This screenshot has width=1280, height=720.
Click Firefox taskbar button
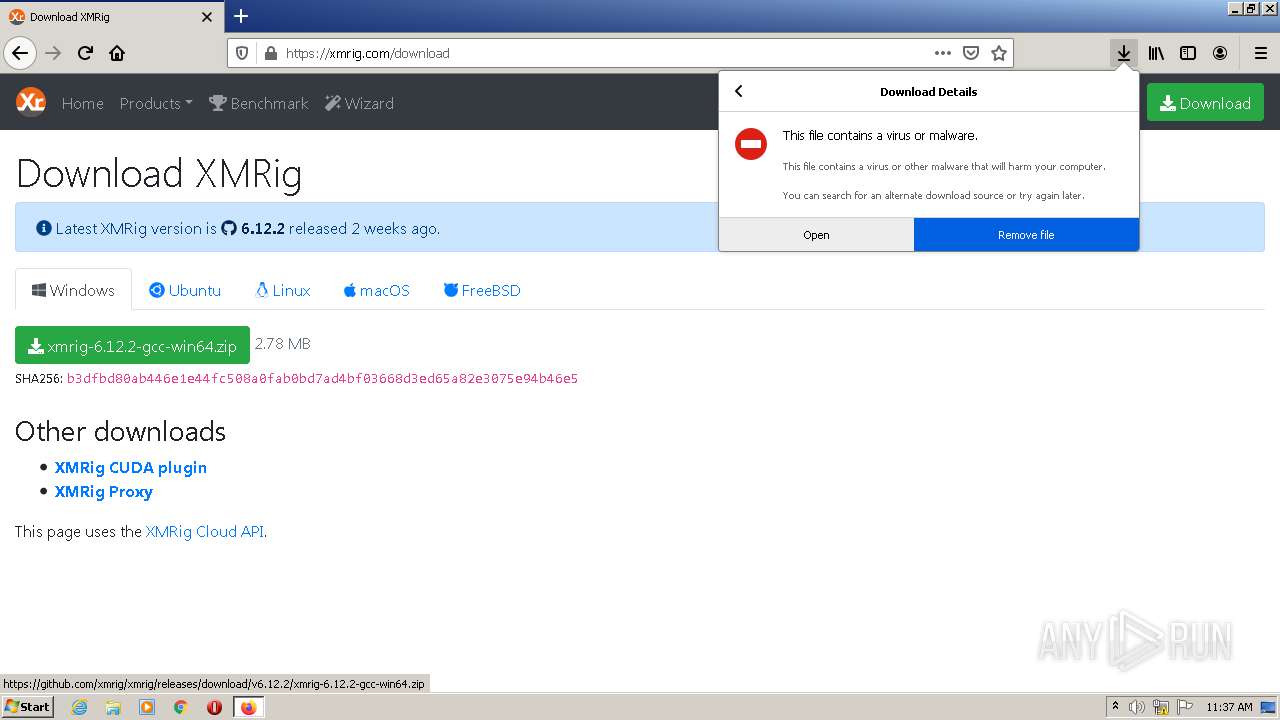(x=248, y=707)
